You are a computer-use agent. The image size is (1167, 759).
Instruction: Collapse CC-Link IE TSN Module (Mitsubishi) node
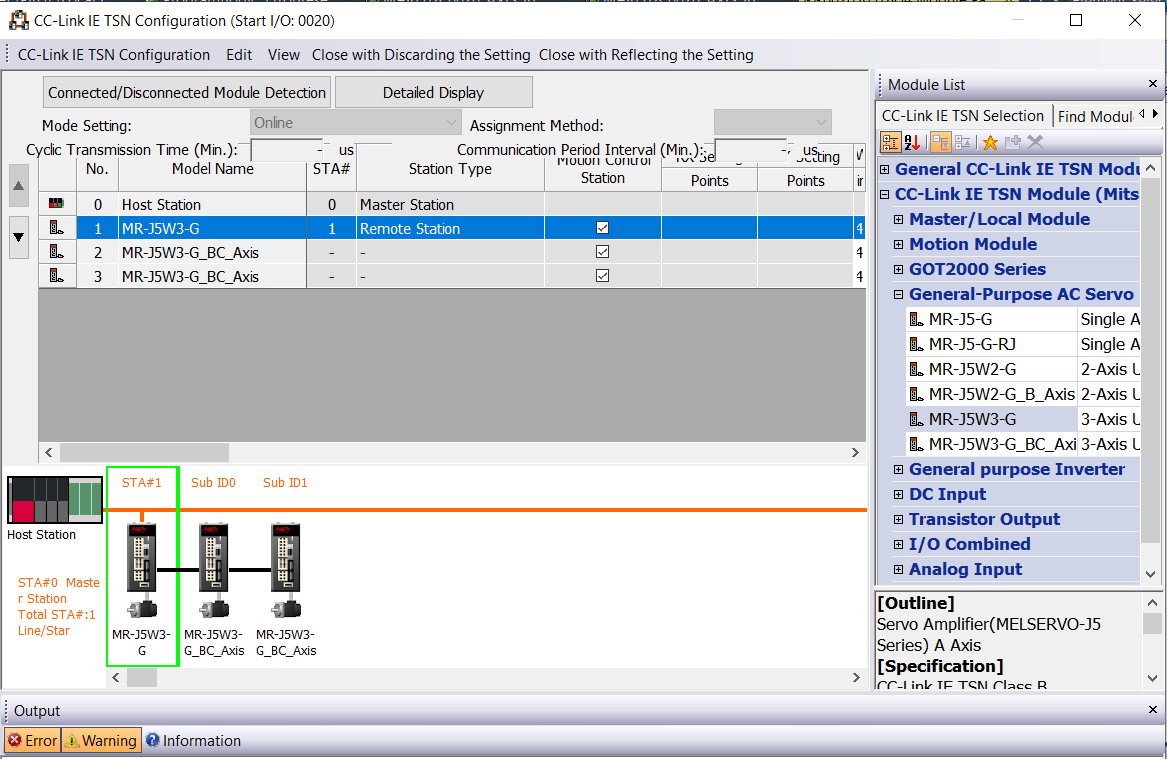pos(884,194)
